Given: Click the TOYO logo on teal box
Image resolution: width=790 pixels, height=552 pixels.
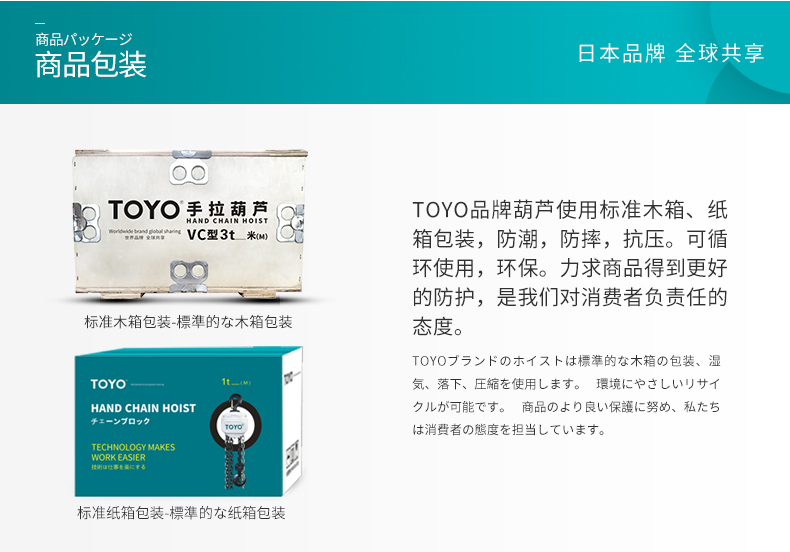Looking at the screenshot, I should point(108,384).
